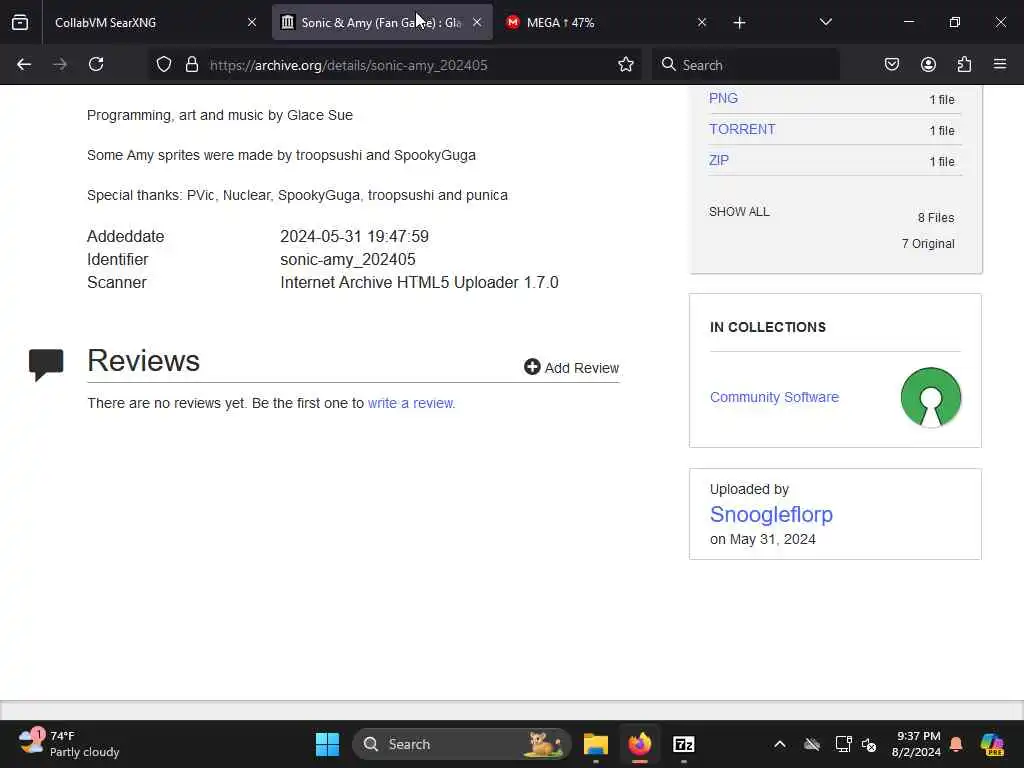Open the notification bell icon
The width and height of the screenshot is (1024, 768).
[x=956, y=744]
